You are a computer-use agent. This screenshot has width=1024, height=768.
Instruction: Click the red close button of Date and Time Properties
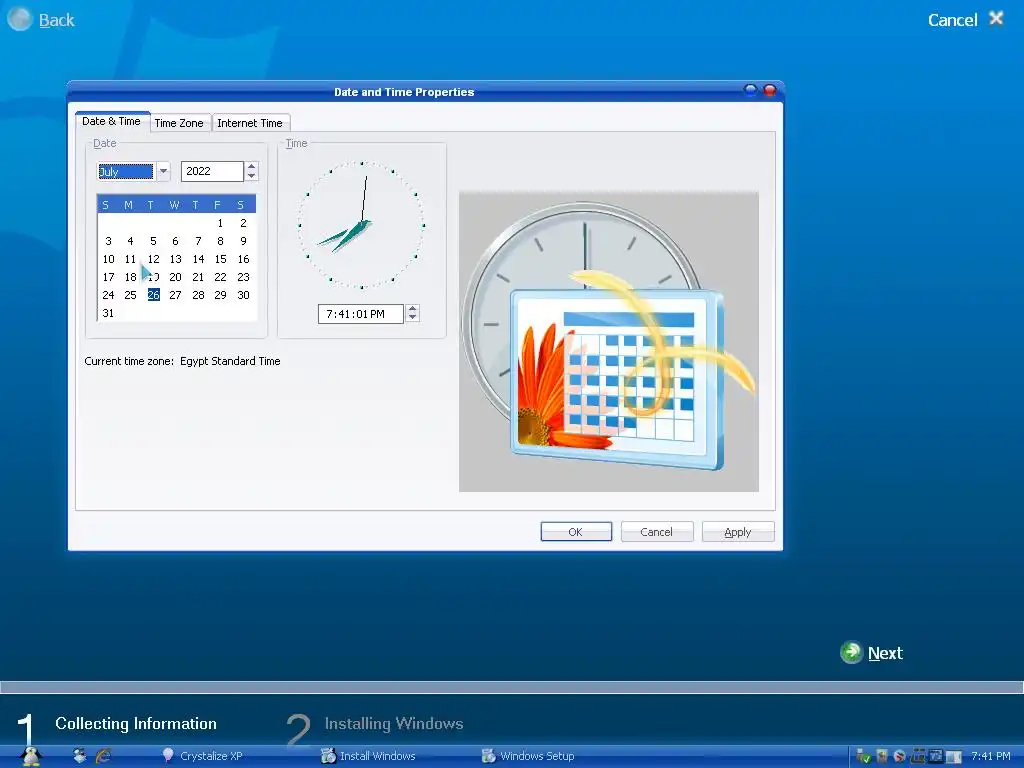[x=770, y=90]
